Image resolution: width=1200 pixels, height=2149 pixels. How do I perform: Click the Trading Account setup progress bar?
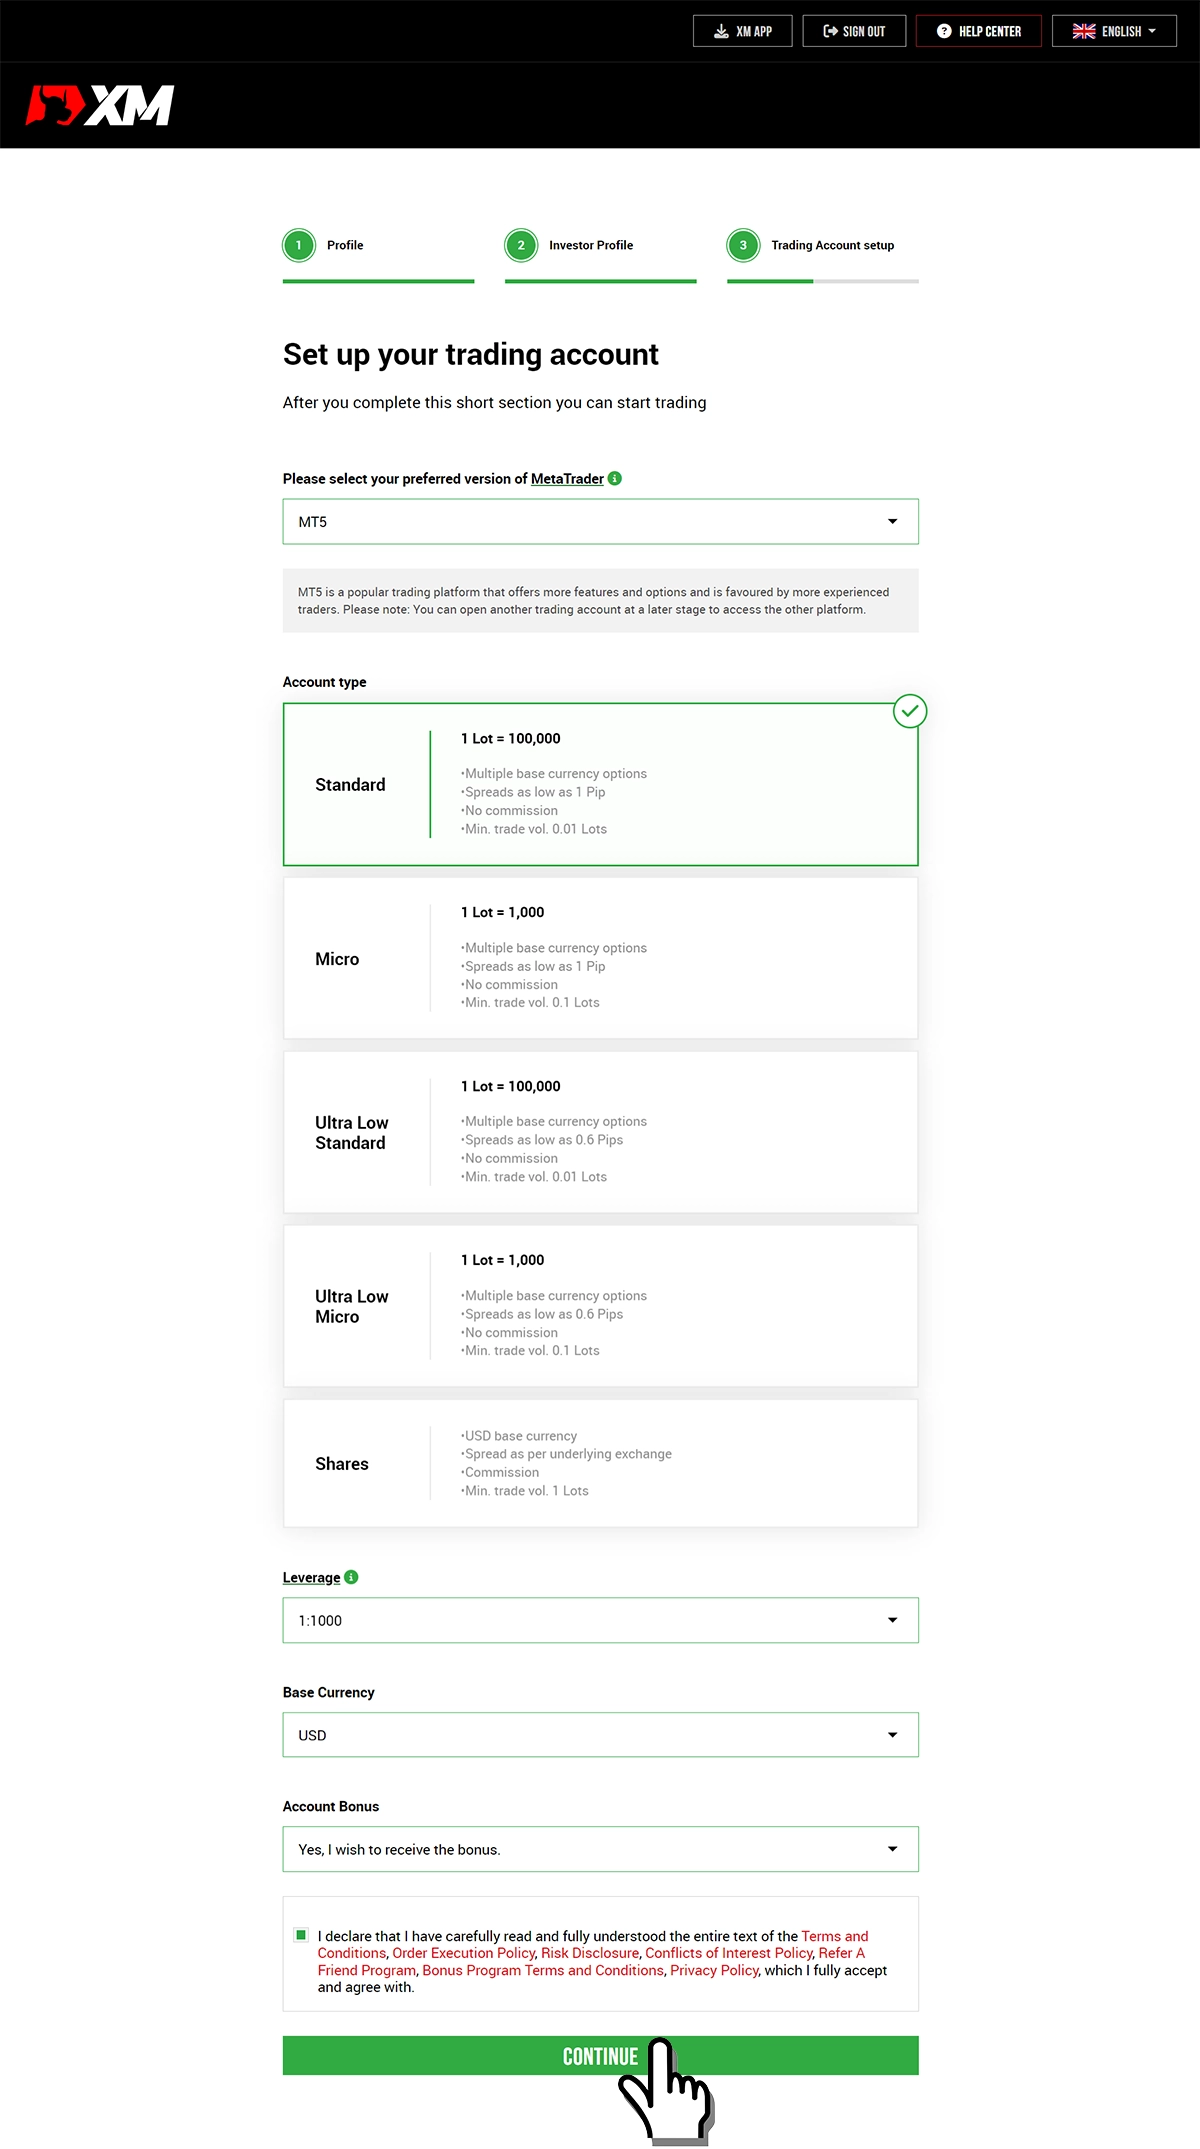click(822, 281)
